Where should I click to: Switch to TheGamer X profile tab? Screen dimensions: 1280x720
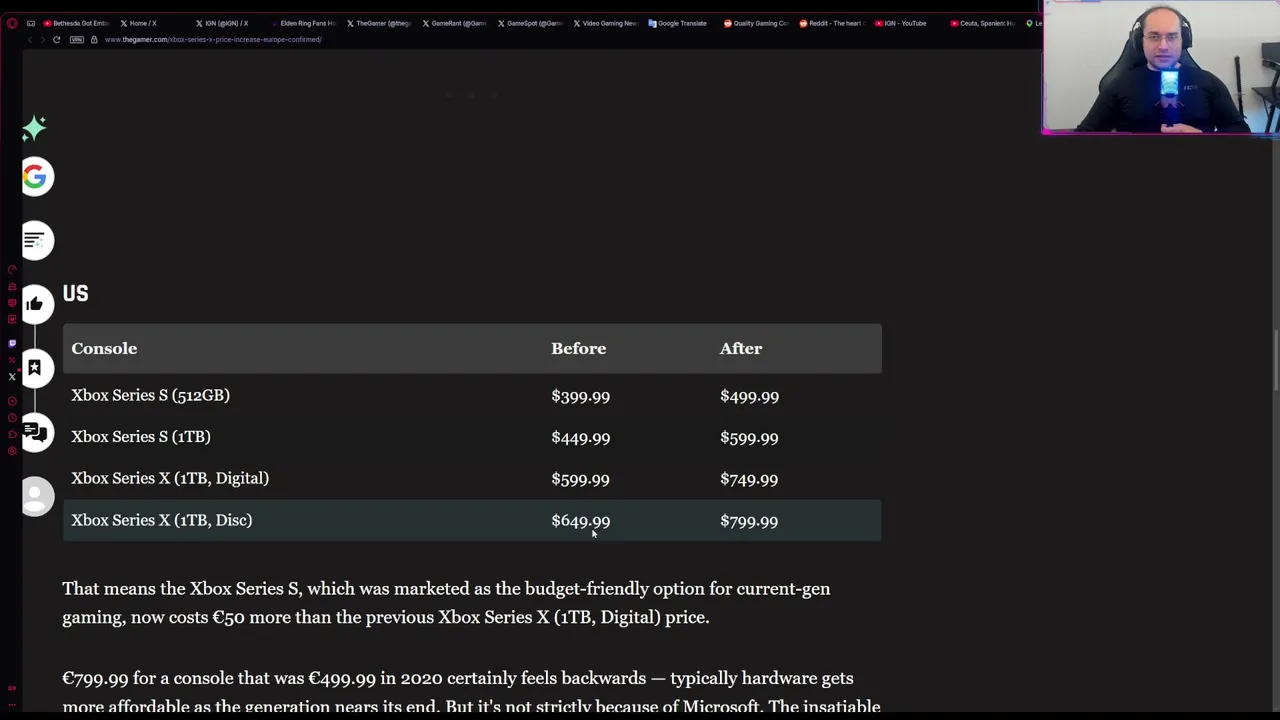pyautogui.click(x=379, y=23)
